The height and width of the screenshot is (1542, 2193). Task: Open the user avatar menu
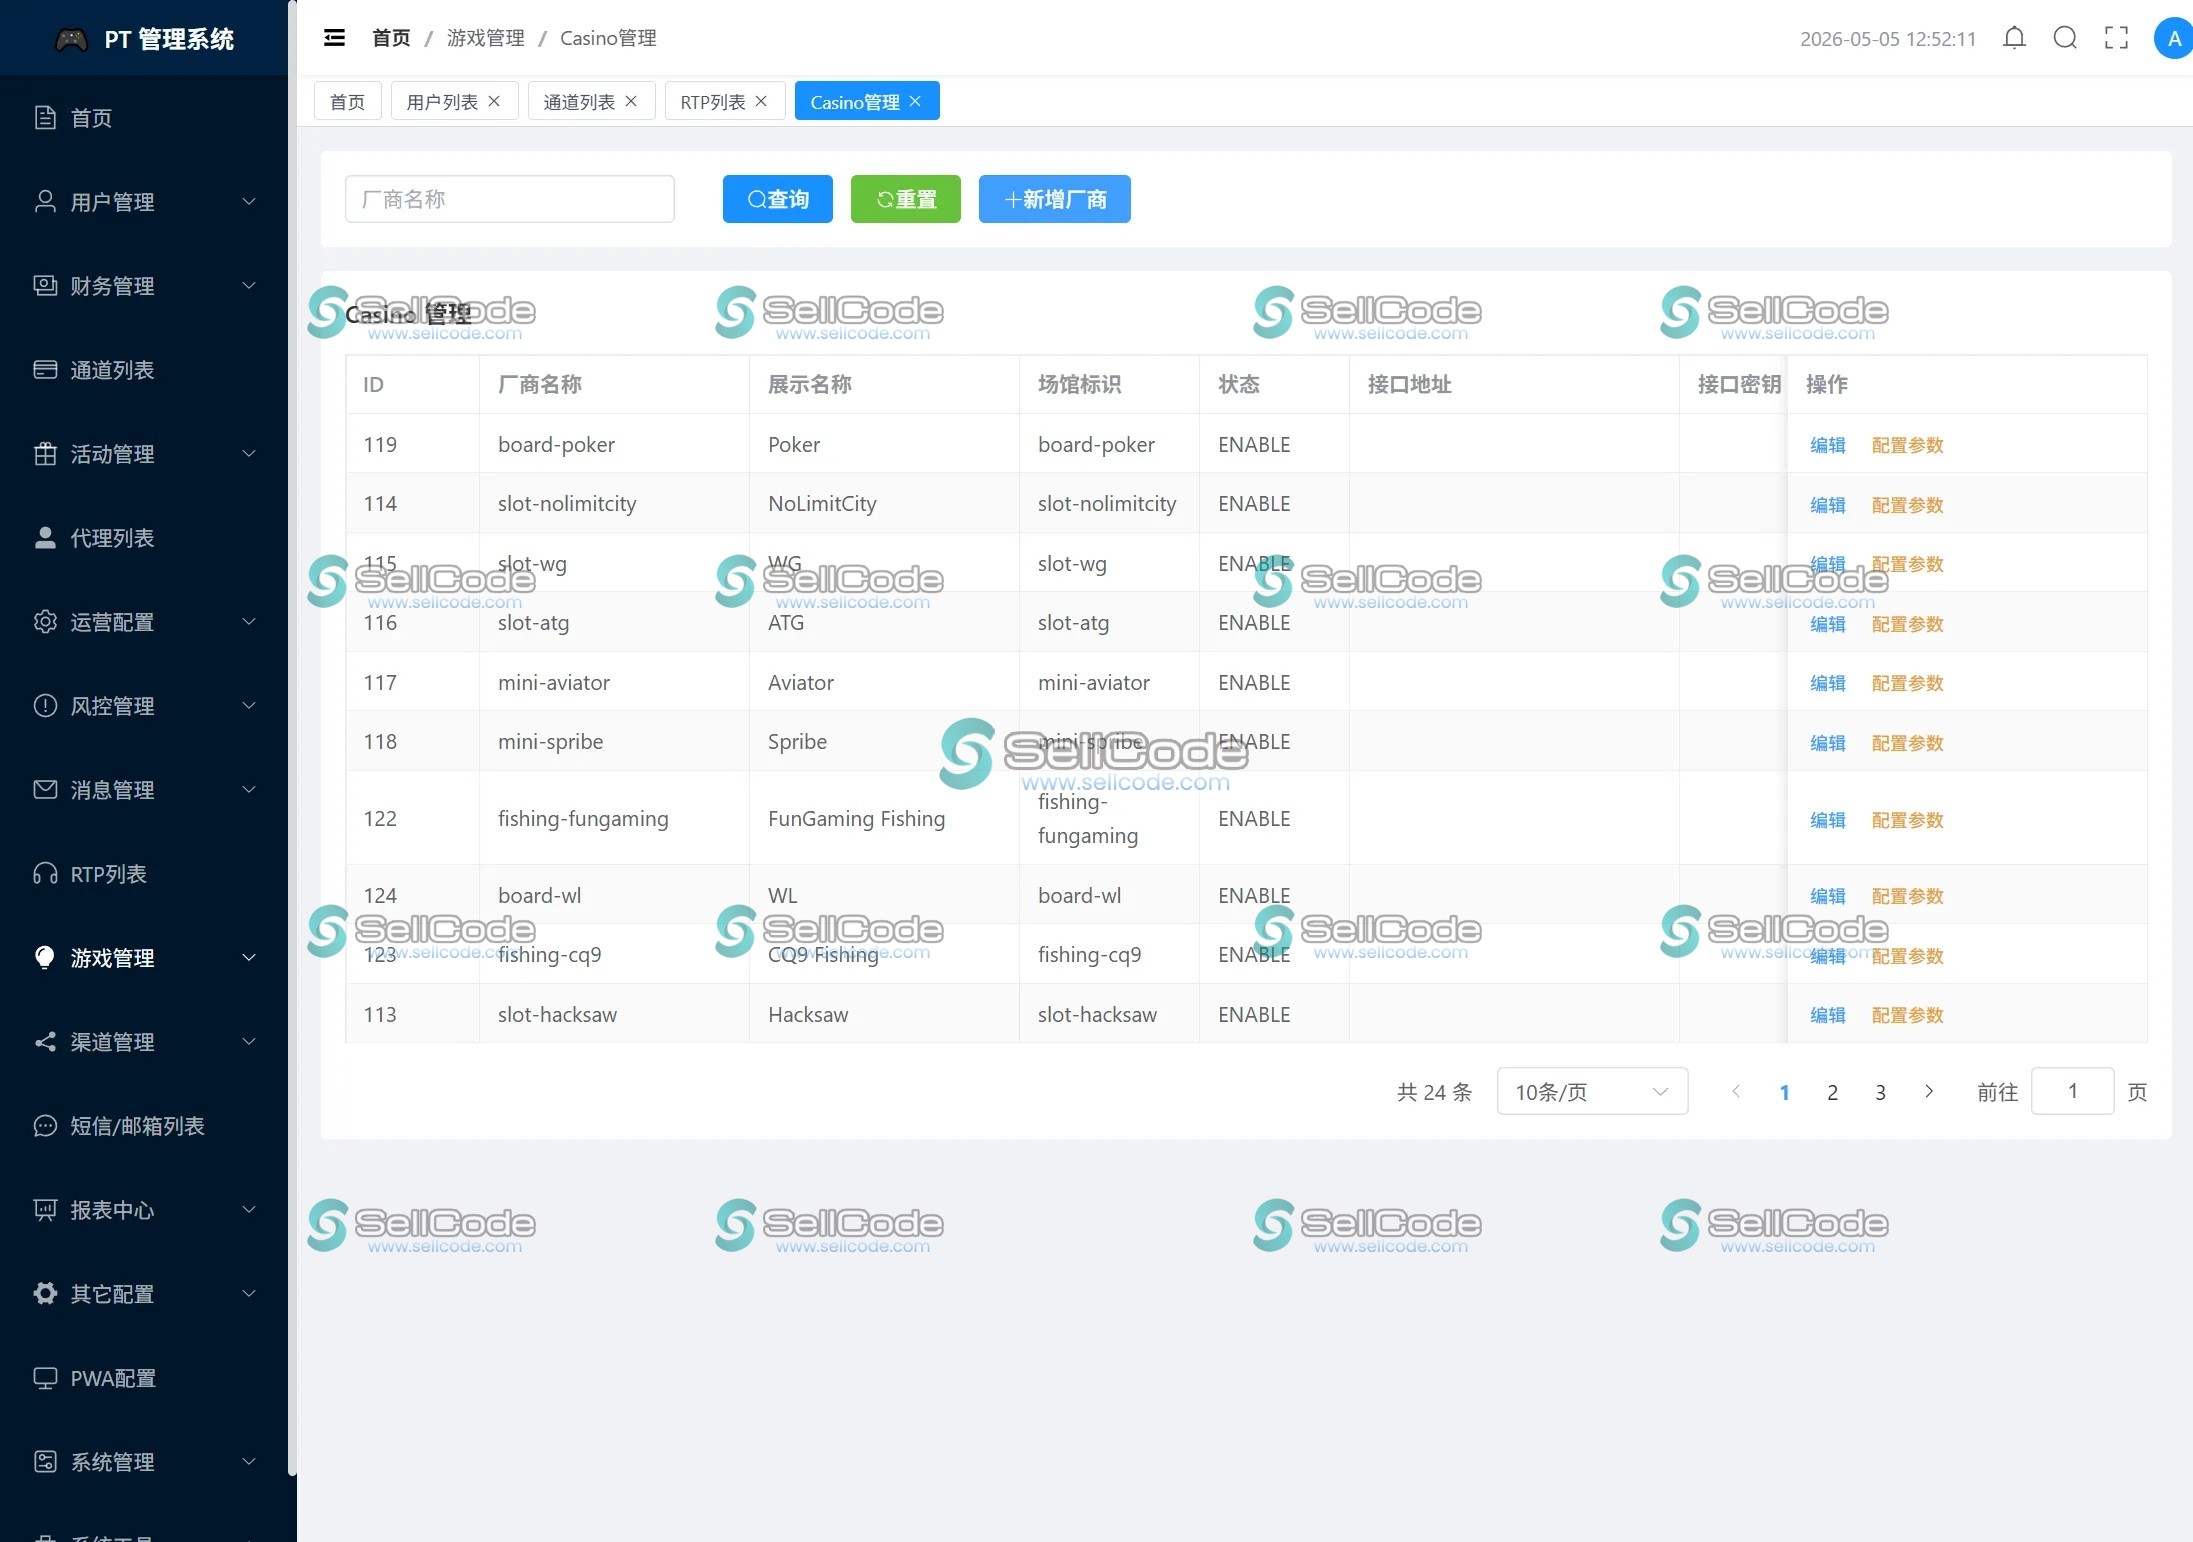(2172, 38)
